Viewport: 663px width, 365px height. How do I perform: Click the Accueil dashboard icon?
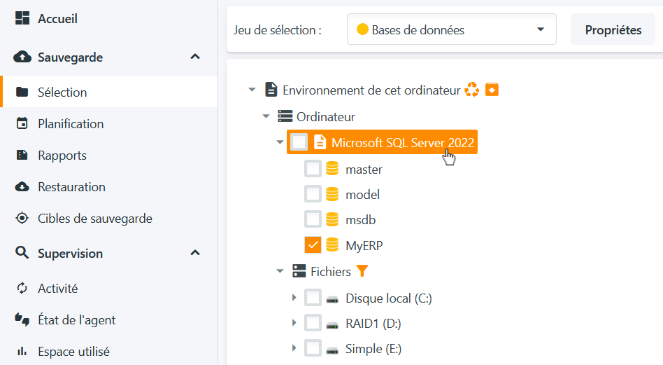(x=22, y=18)
